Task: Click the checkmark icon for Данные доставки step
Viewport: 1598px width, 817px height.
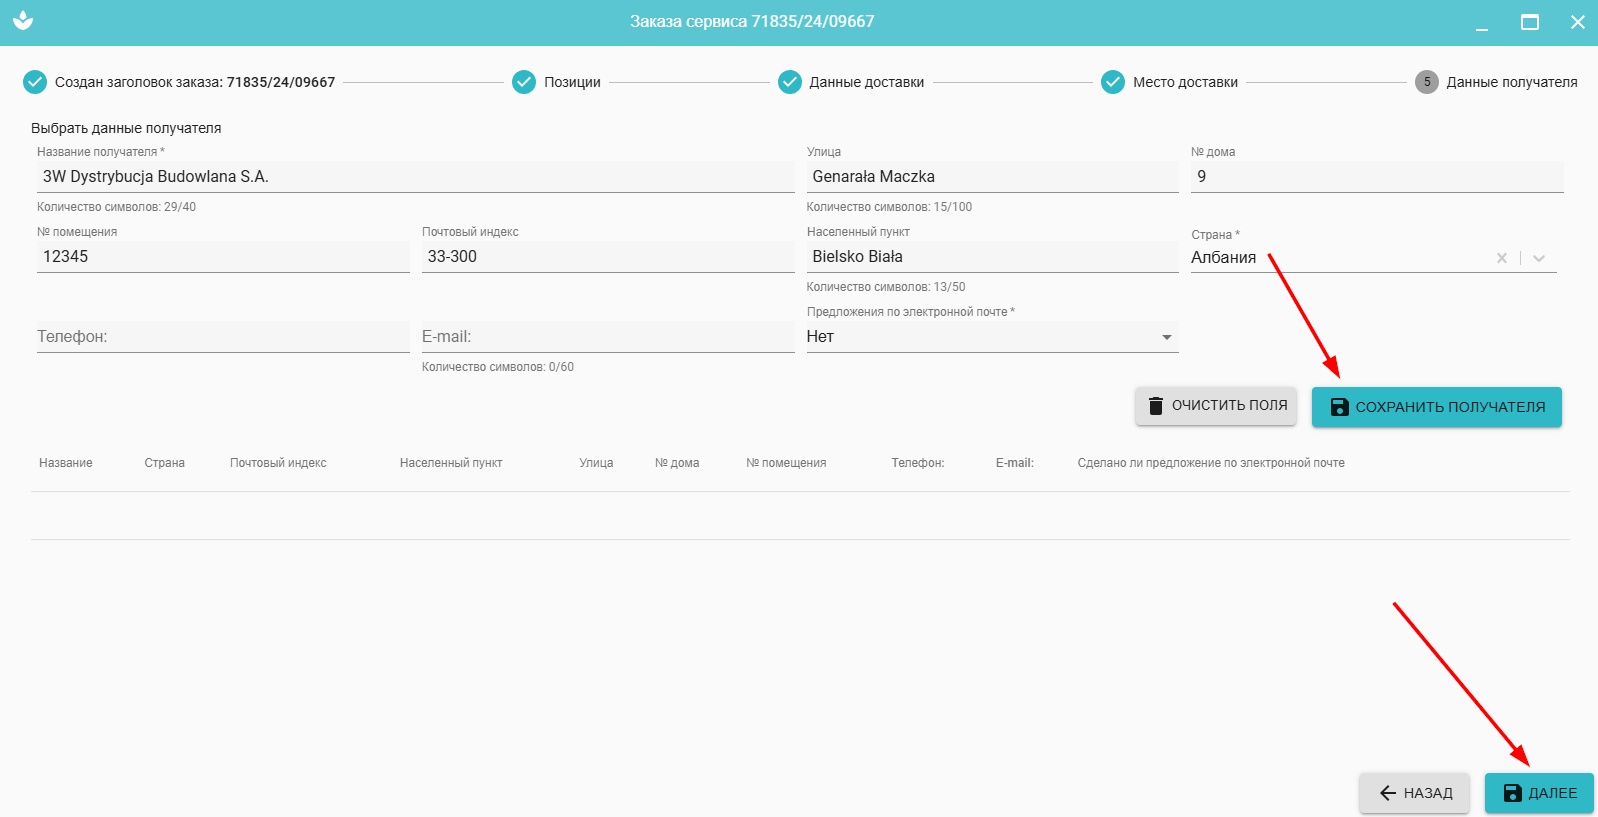Action: pyautogui.click(x=790, y=82)
